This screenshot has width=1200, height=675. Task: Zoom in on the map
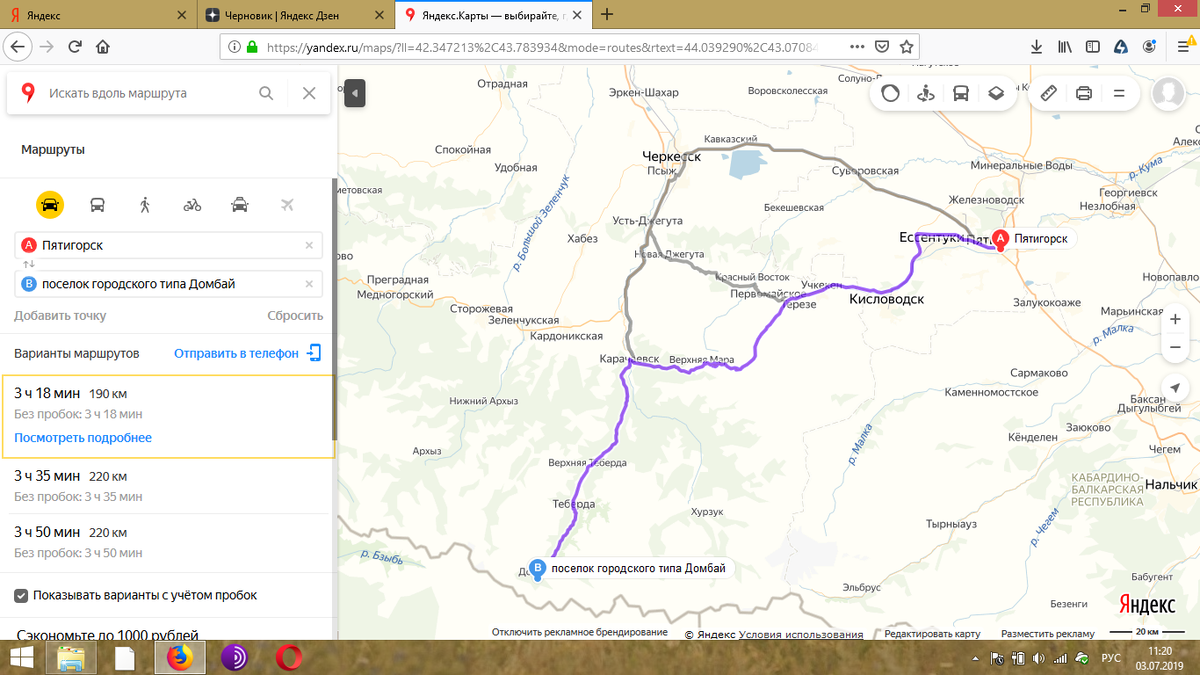point(1175,320)
